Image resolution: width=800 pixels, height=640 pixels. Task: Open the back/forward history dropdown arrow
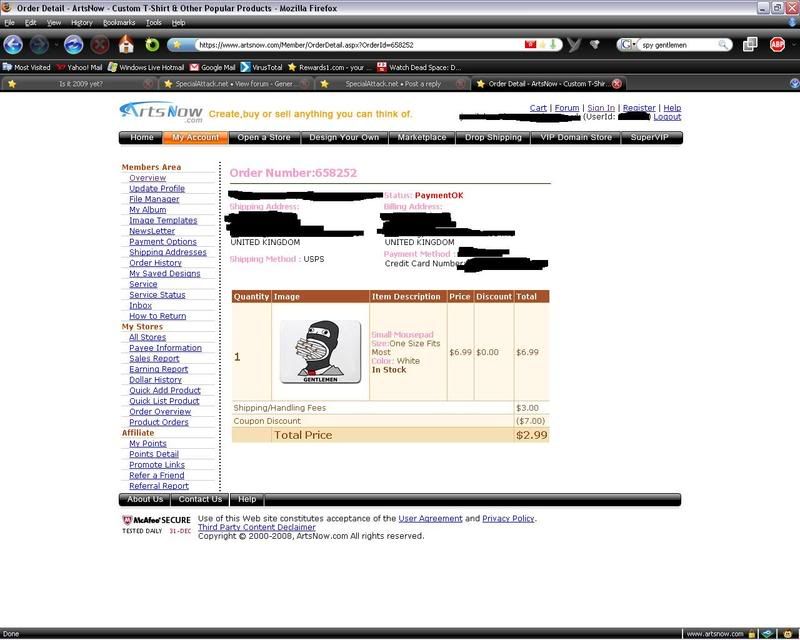(56, 45)
